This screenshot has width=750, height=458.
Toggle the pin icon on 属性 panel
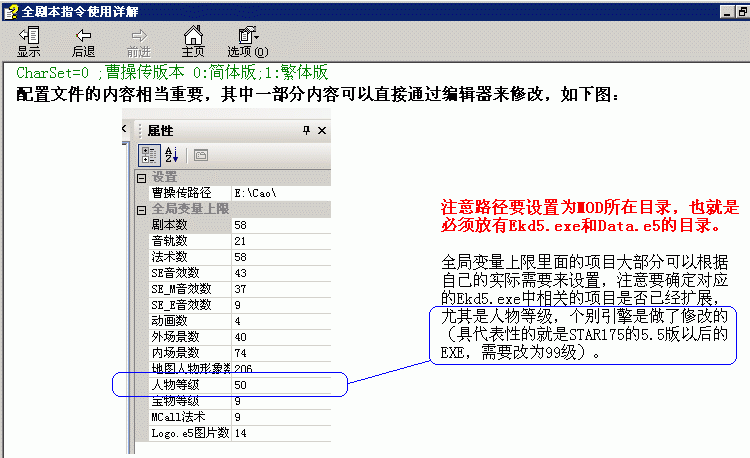click(x=306, y=131)
